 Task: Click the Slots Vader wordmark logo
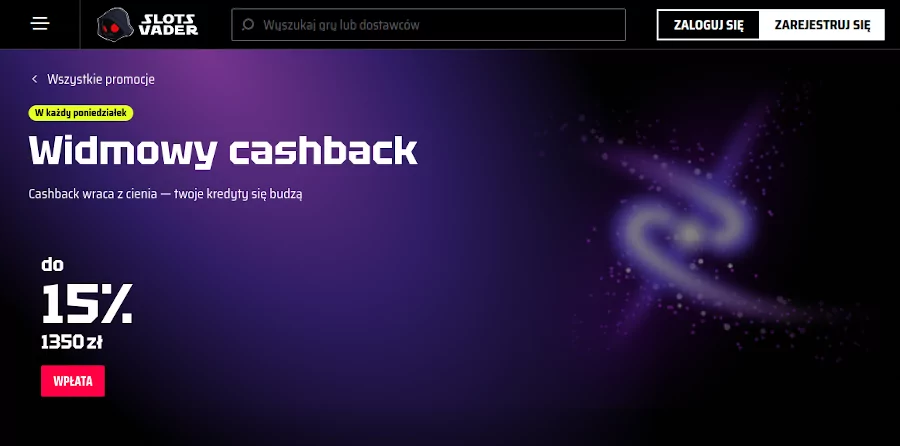coord(168,25)
